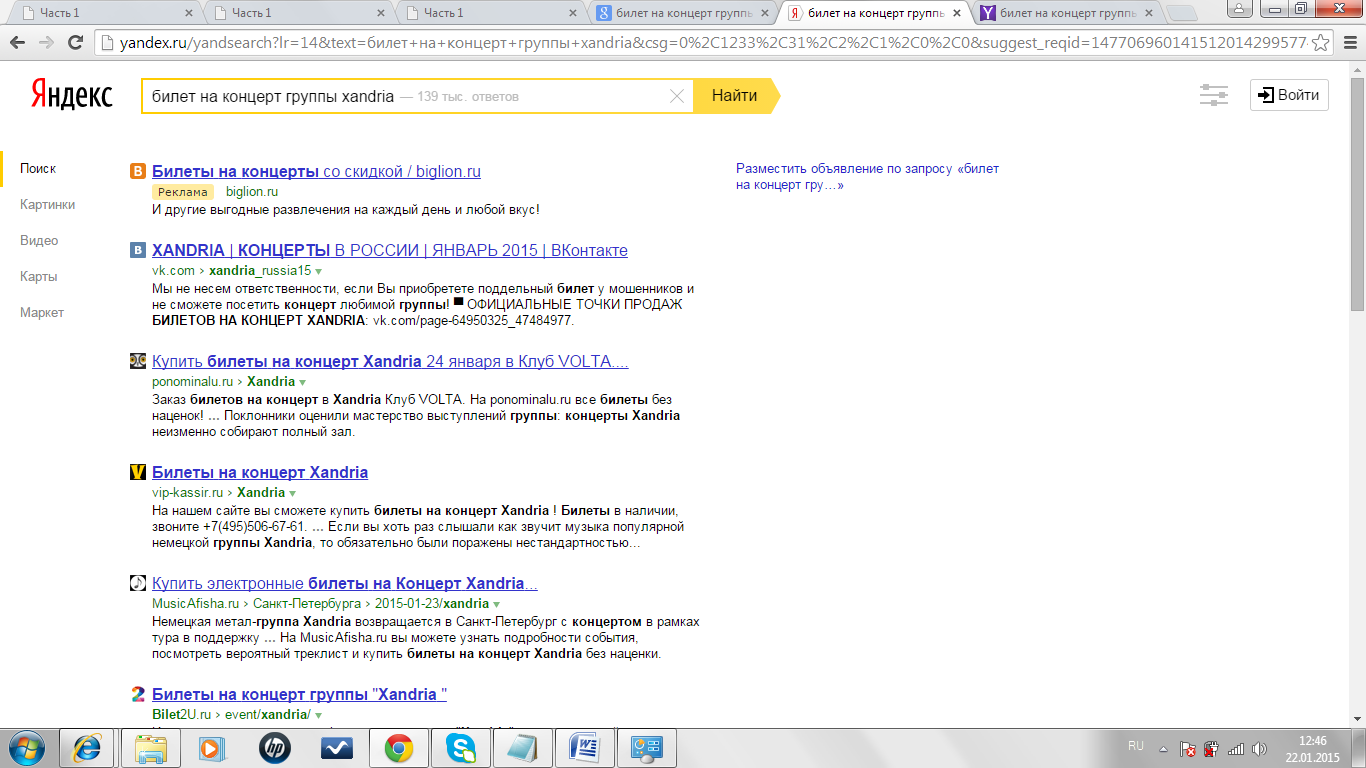Open the Windows Start menu
The height and width of the screenshot is (768, 1366).
(x=26, y=748)
